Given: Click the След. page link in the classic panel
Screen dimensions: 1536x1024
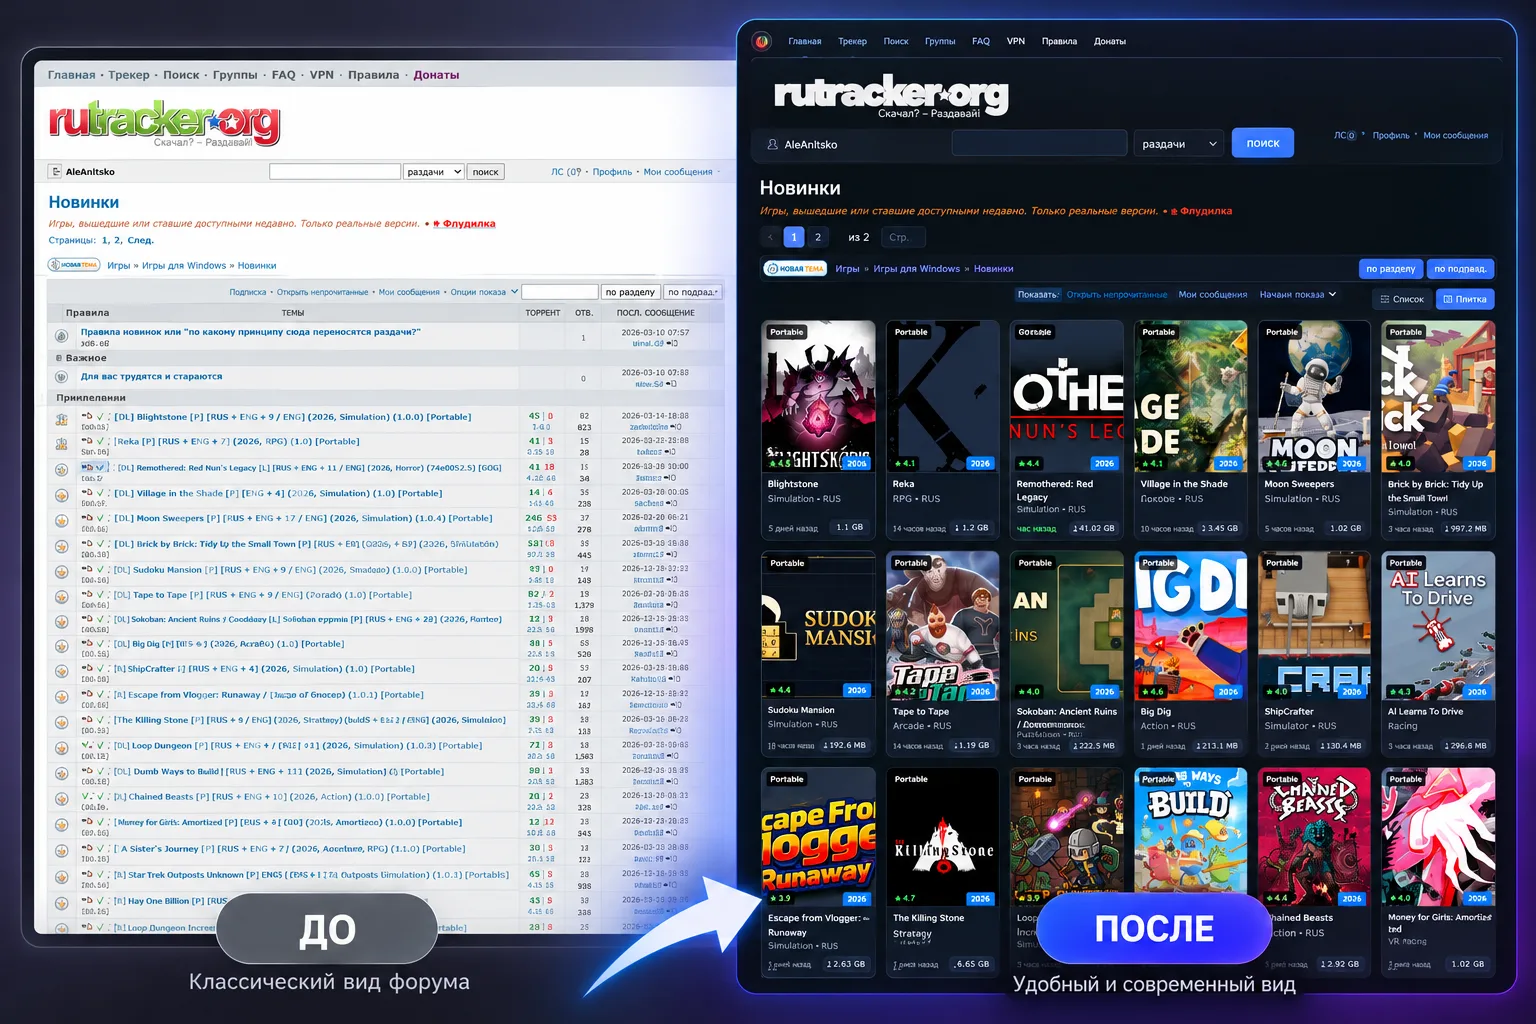Looking at the screenshot, I should (x=141, y=240).
